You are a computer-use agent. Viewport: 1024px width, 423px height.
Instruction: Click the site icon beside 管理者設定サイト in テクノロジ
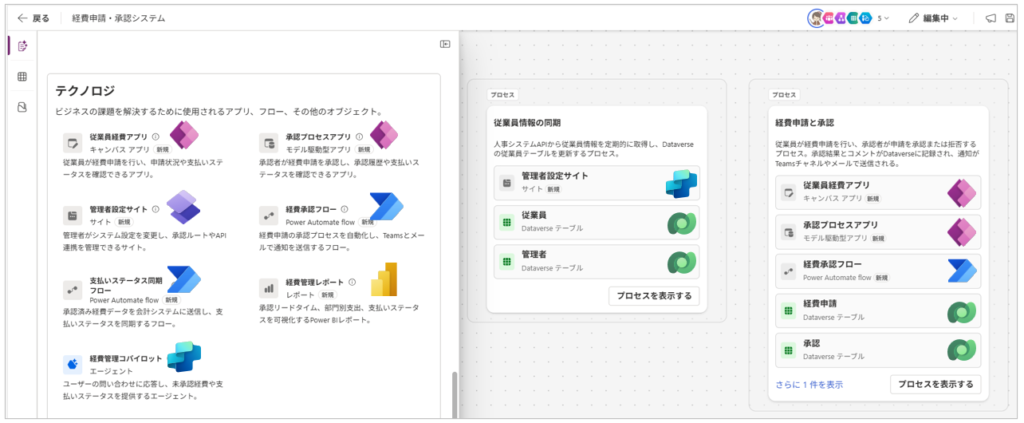click(72, 215)
